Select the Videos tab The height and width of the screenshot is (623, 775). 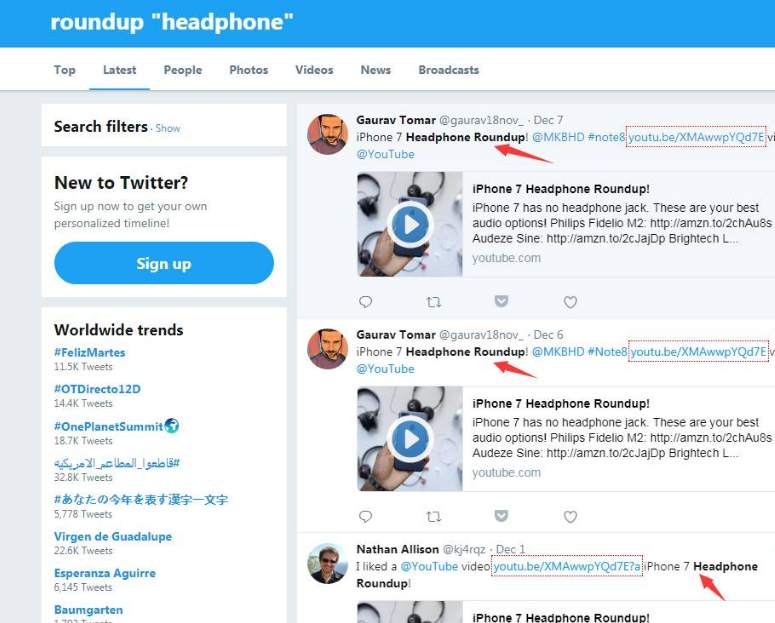[314, 70]
